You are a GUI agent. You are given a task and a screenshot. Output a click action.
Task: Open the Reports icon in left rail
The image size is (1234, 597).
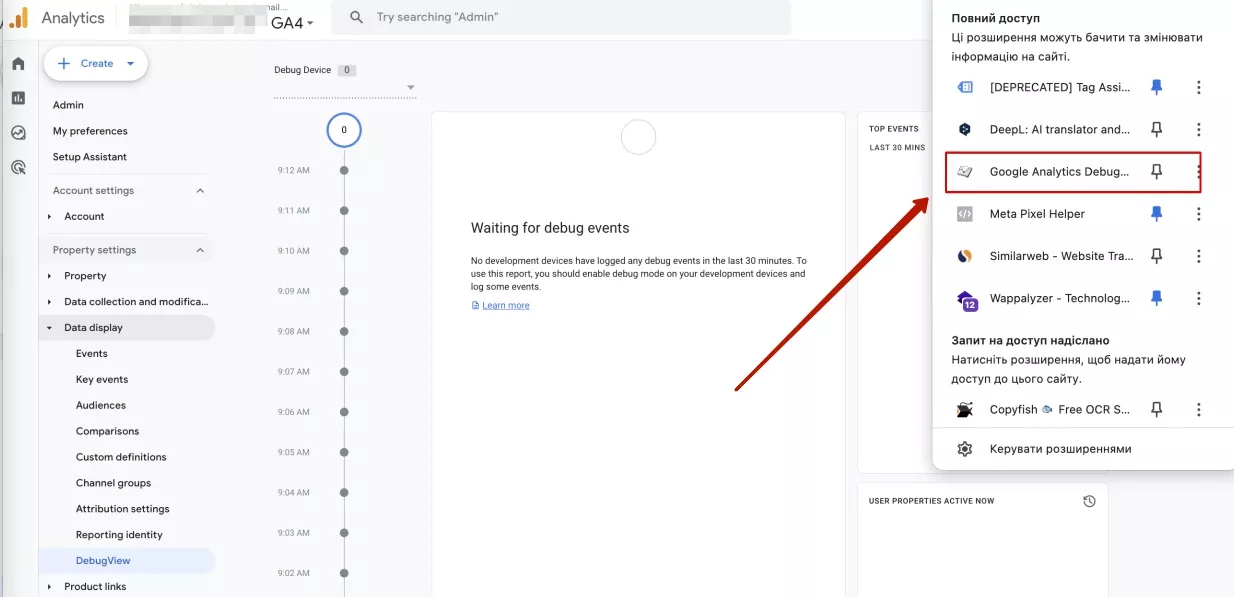pos(18,98)
